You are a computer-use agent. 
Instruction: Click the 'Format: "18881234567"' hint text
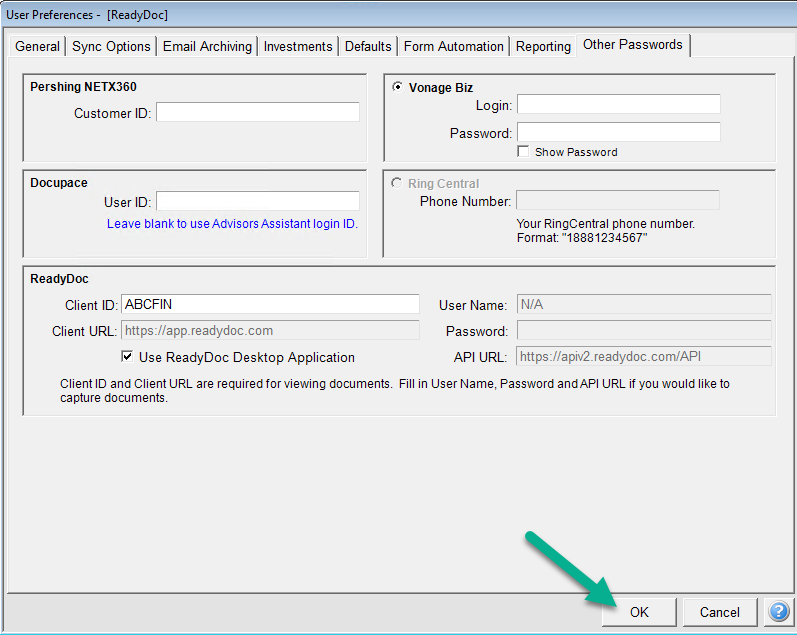point(582,238)
